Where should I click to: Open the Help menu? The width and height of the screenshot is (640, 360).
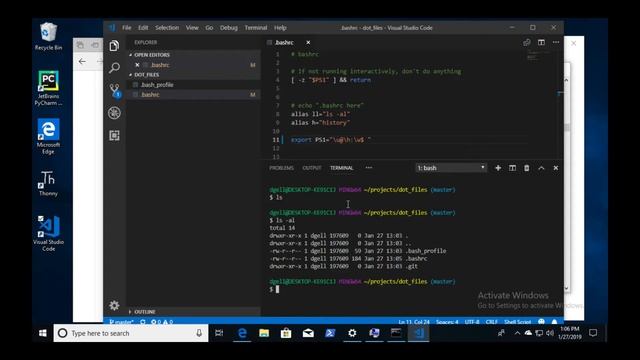tap(280, 28)
